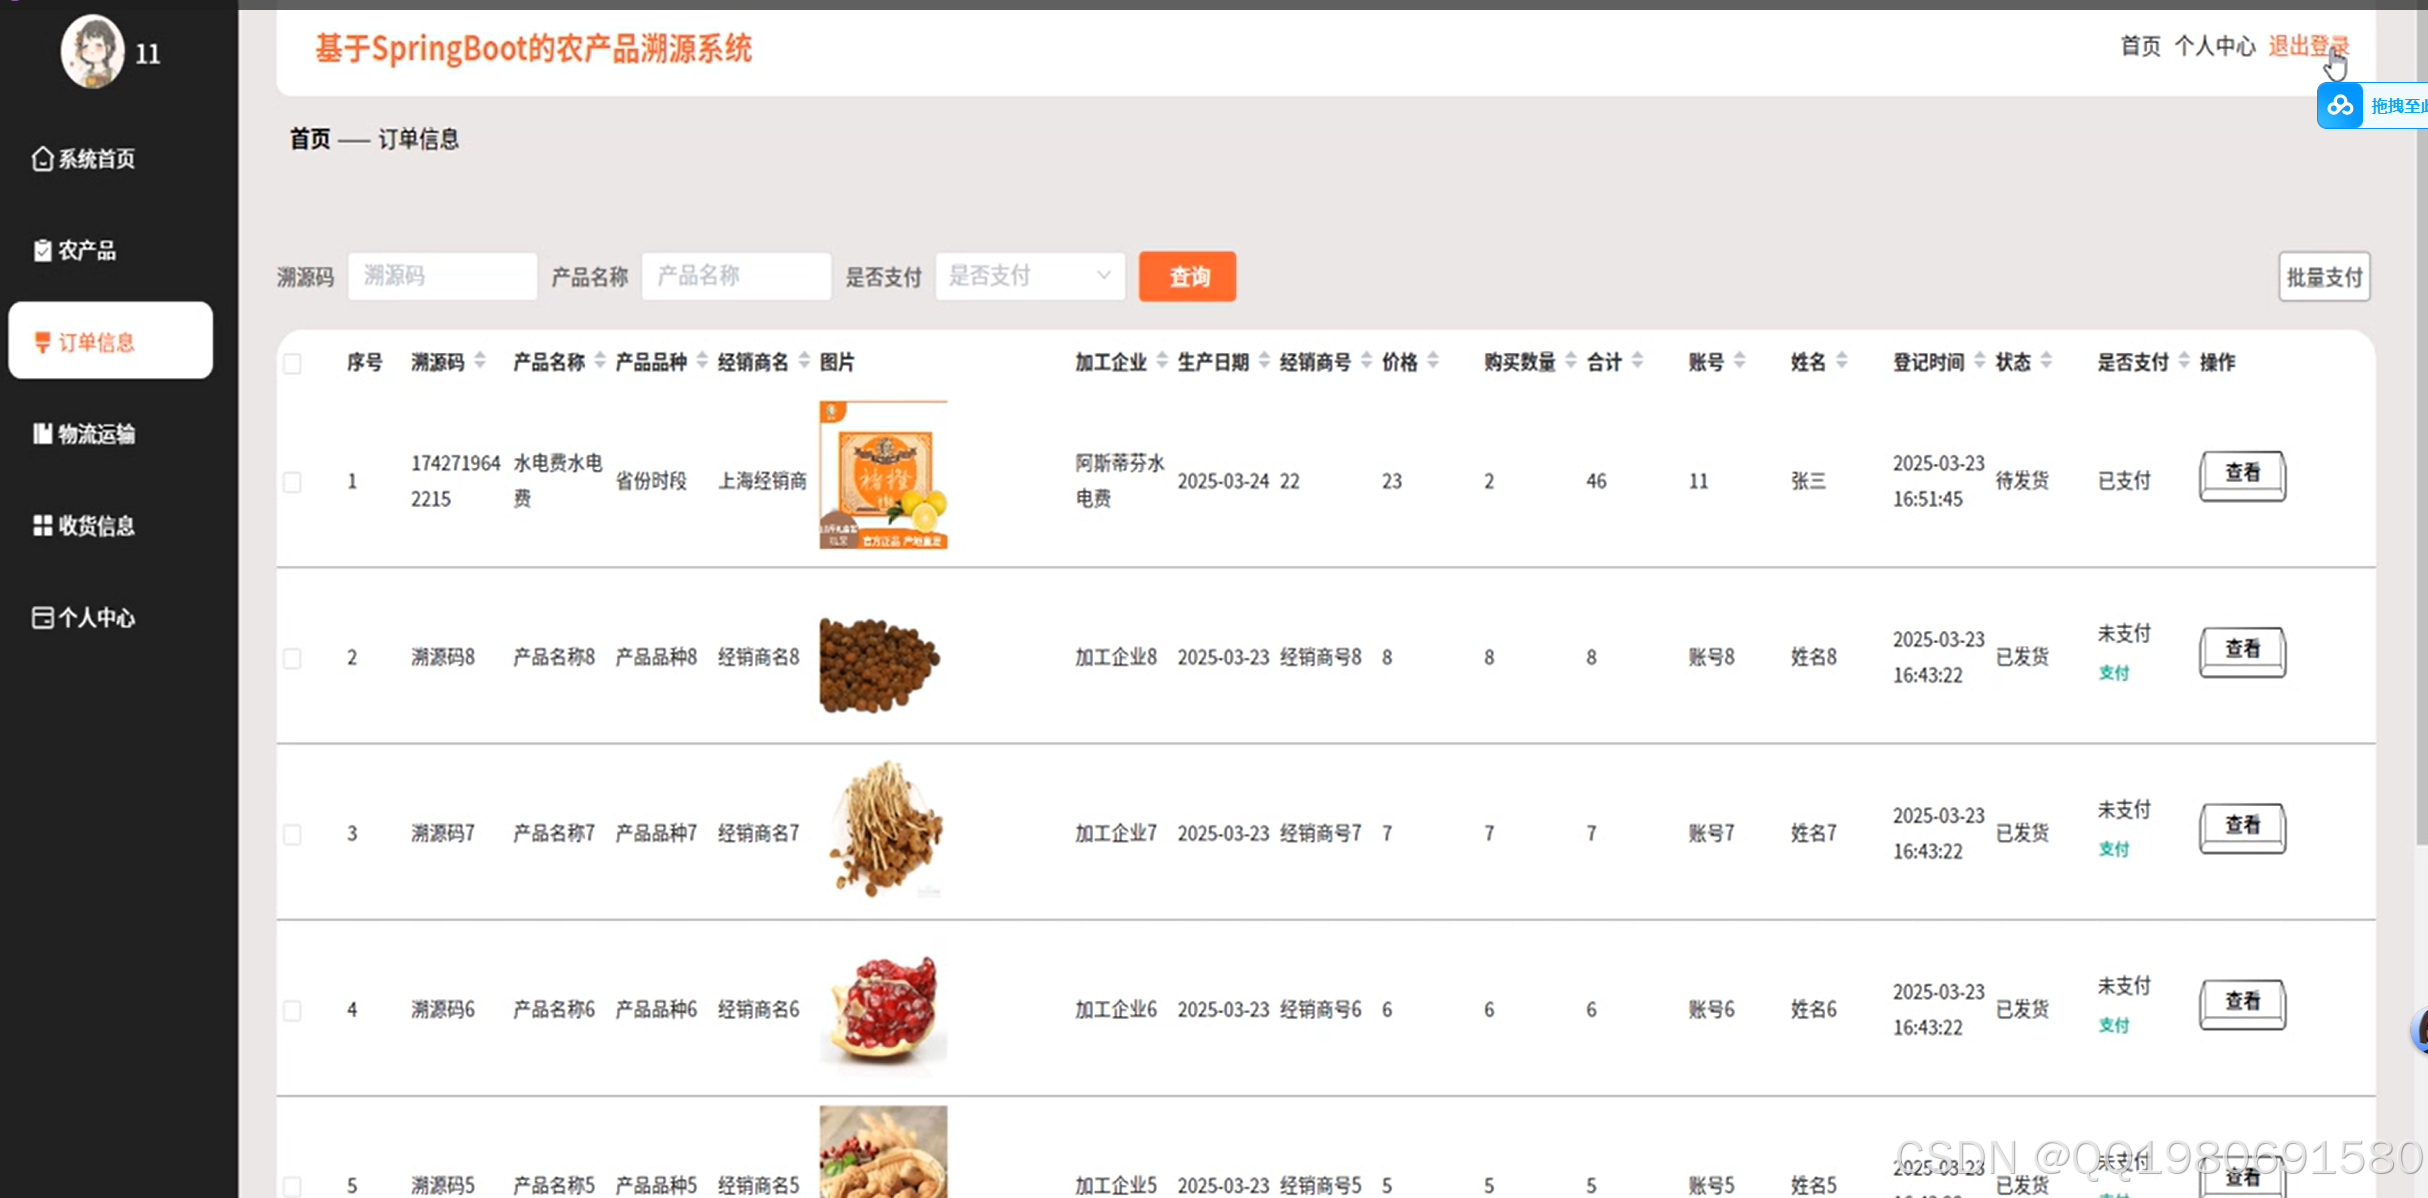The height and width of the screenshot is (1198, 2428).
Task: Click the blue cloud drive icon
Action: point(2340,106)
